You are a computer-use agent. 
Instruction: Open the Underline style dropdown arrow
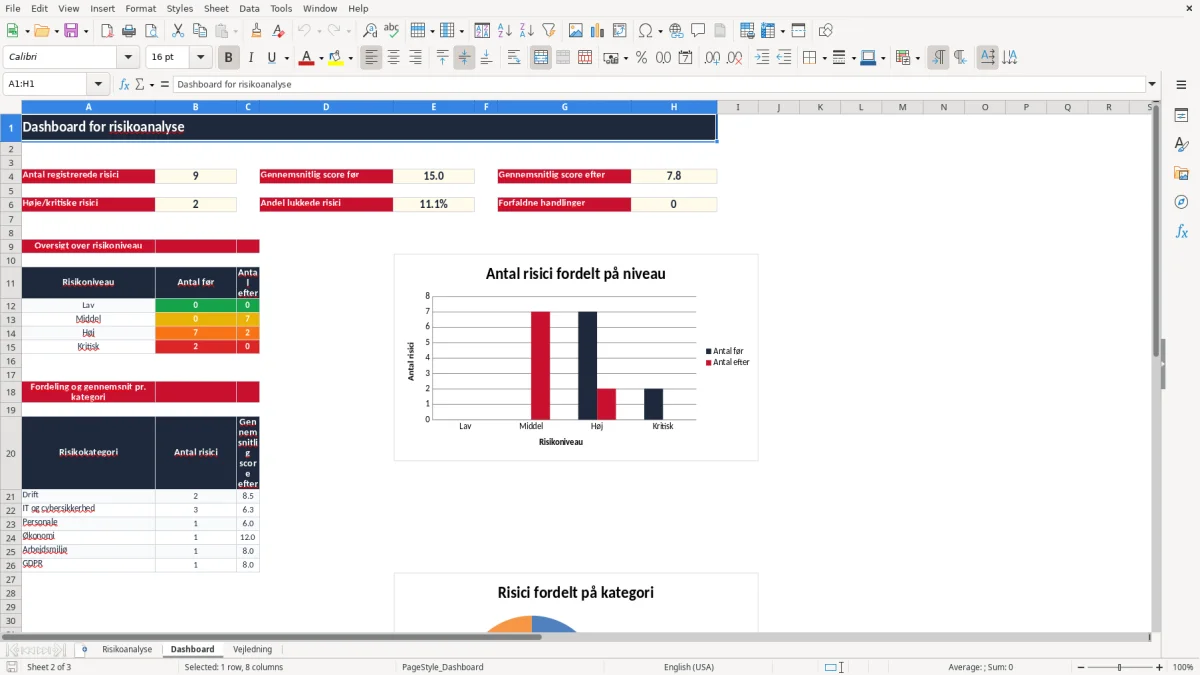coord(286,58)
